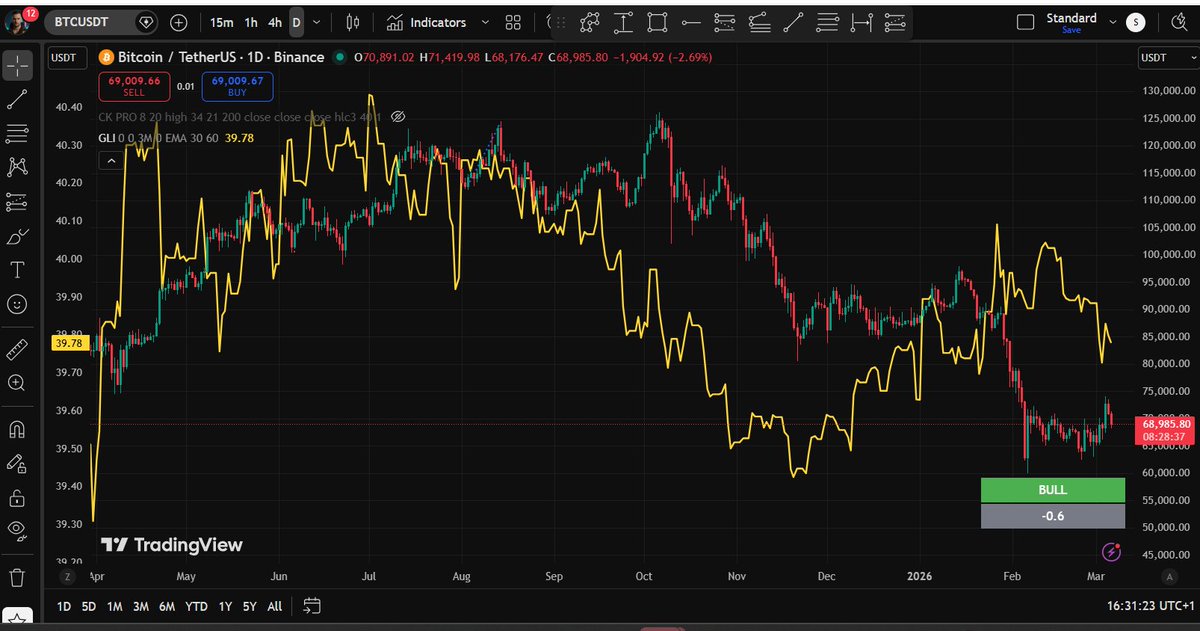Select the brush drawing tool
This screenshot has width=1200, height=631.
(18, 236)
